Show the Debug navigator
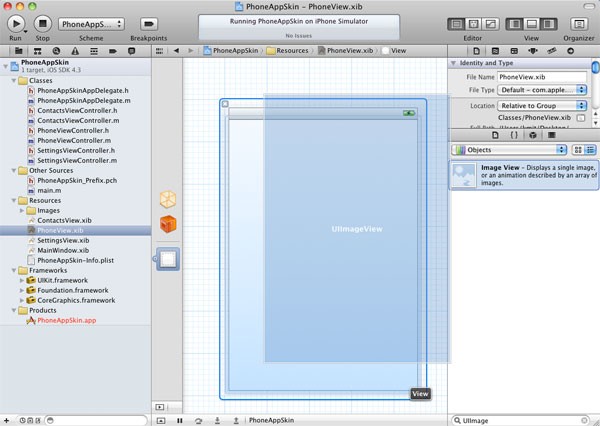 click(94, 51)
